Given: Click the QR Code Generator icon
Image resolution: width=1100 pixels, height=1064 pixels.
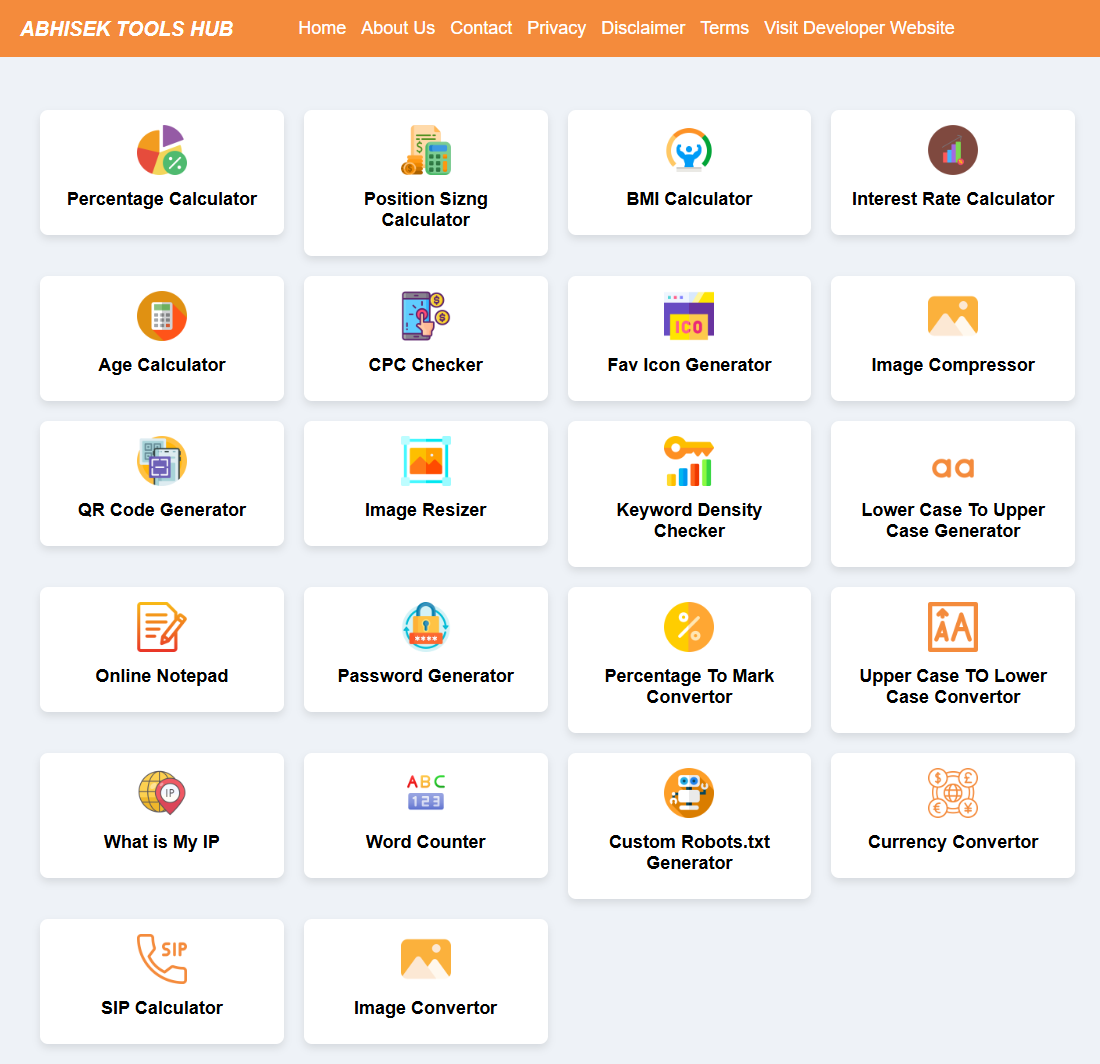Looking at the screenshot, I should point(162,462).
